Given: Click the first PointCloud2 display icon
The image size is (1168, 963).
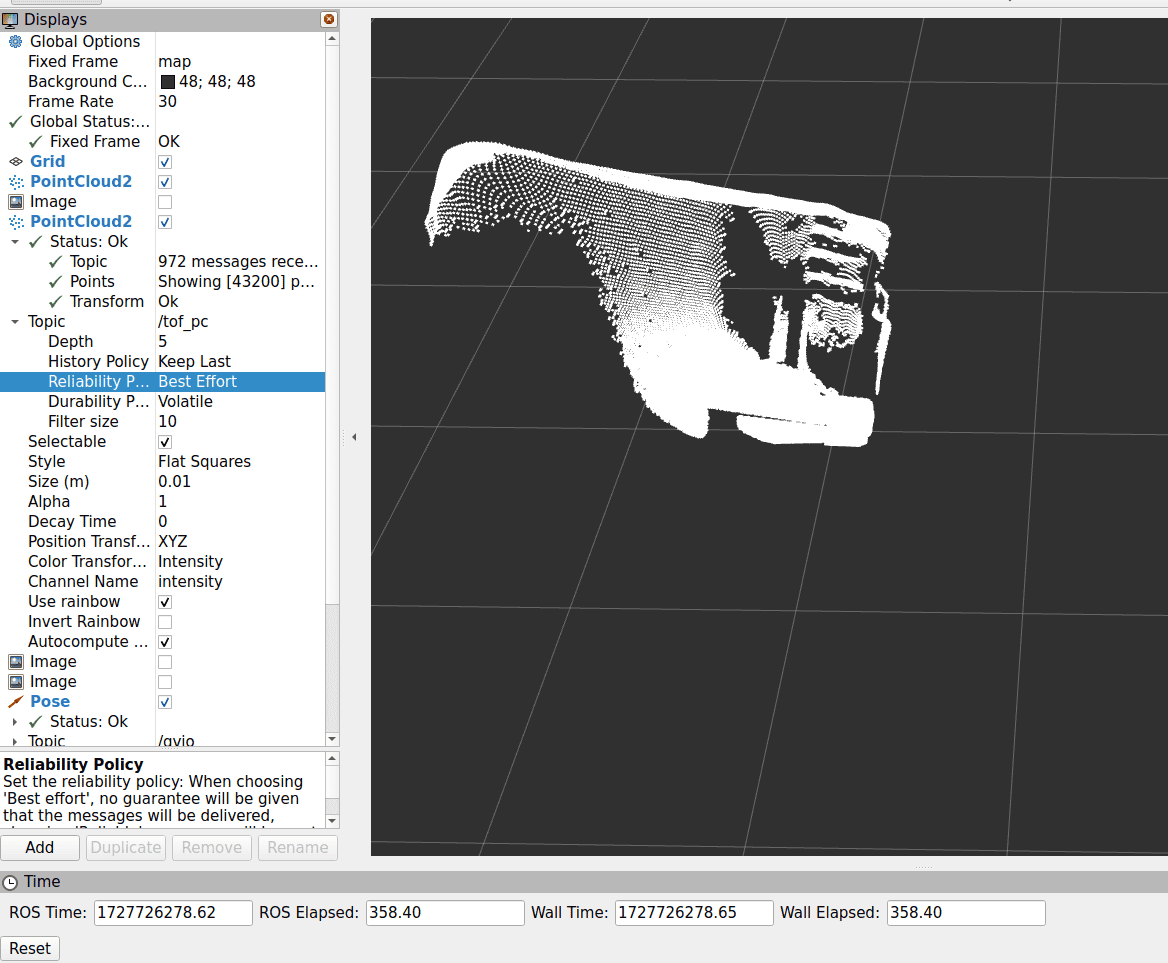Looking at the screenshot, I should 16,182.
